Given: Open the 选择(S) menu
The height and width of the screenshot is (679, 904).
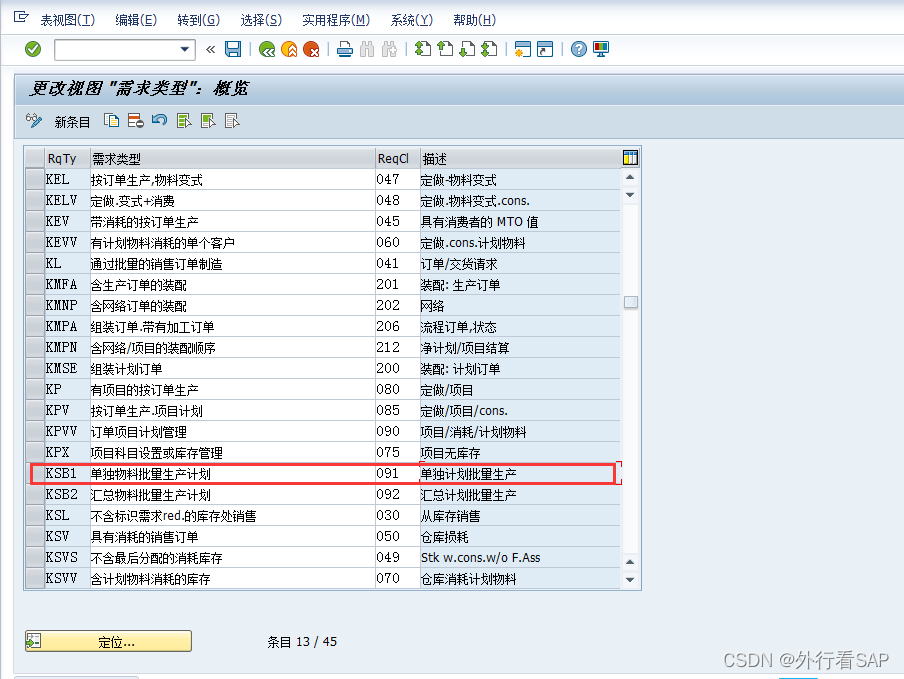Looking at the screenshot, I should pyautogui.click(x=261, y=20).
